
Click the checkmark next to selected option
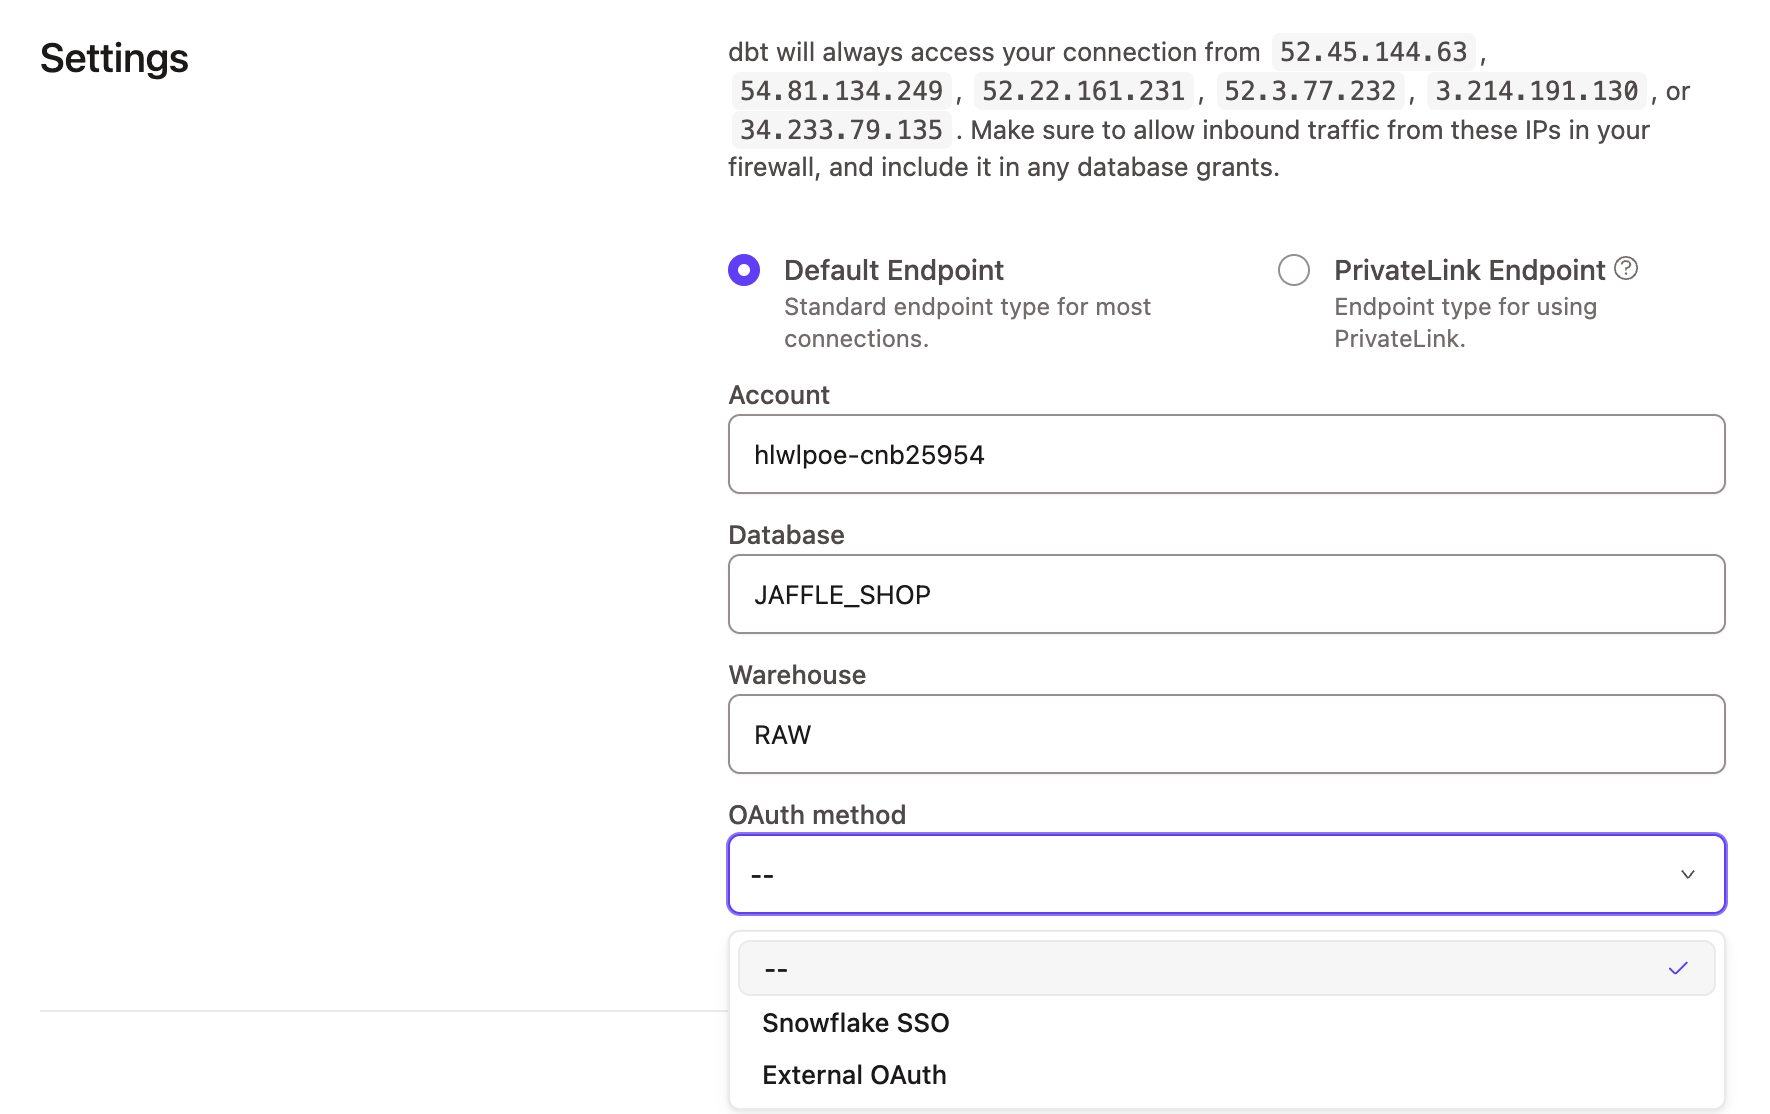tap(1678, 967)
